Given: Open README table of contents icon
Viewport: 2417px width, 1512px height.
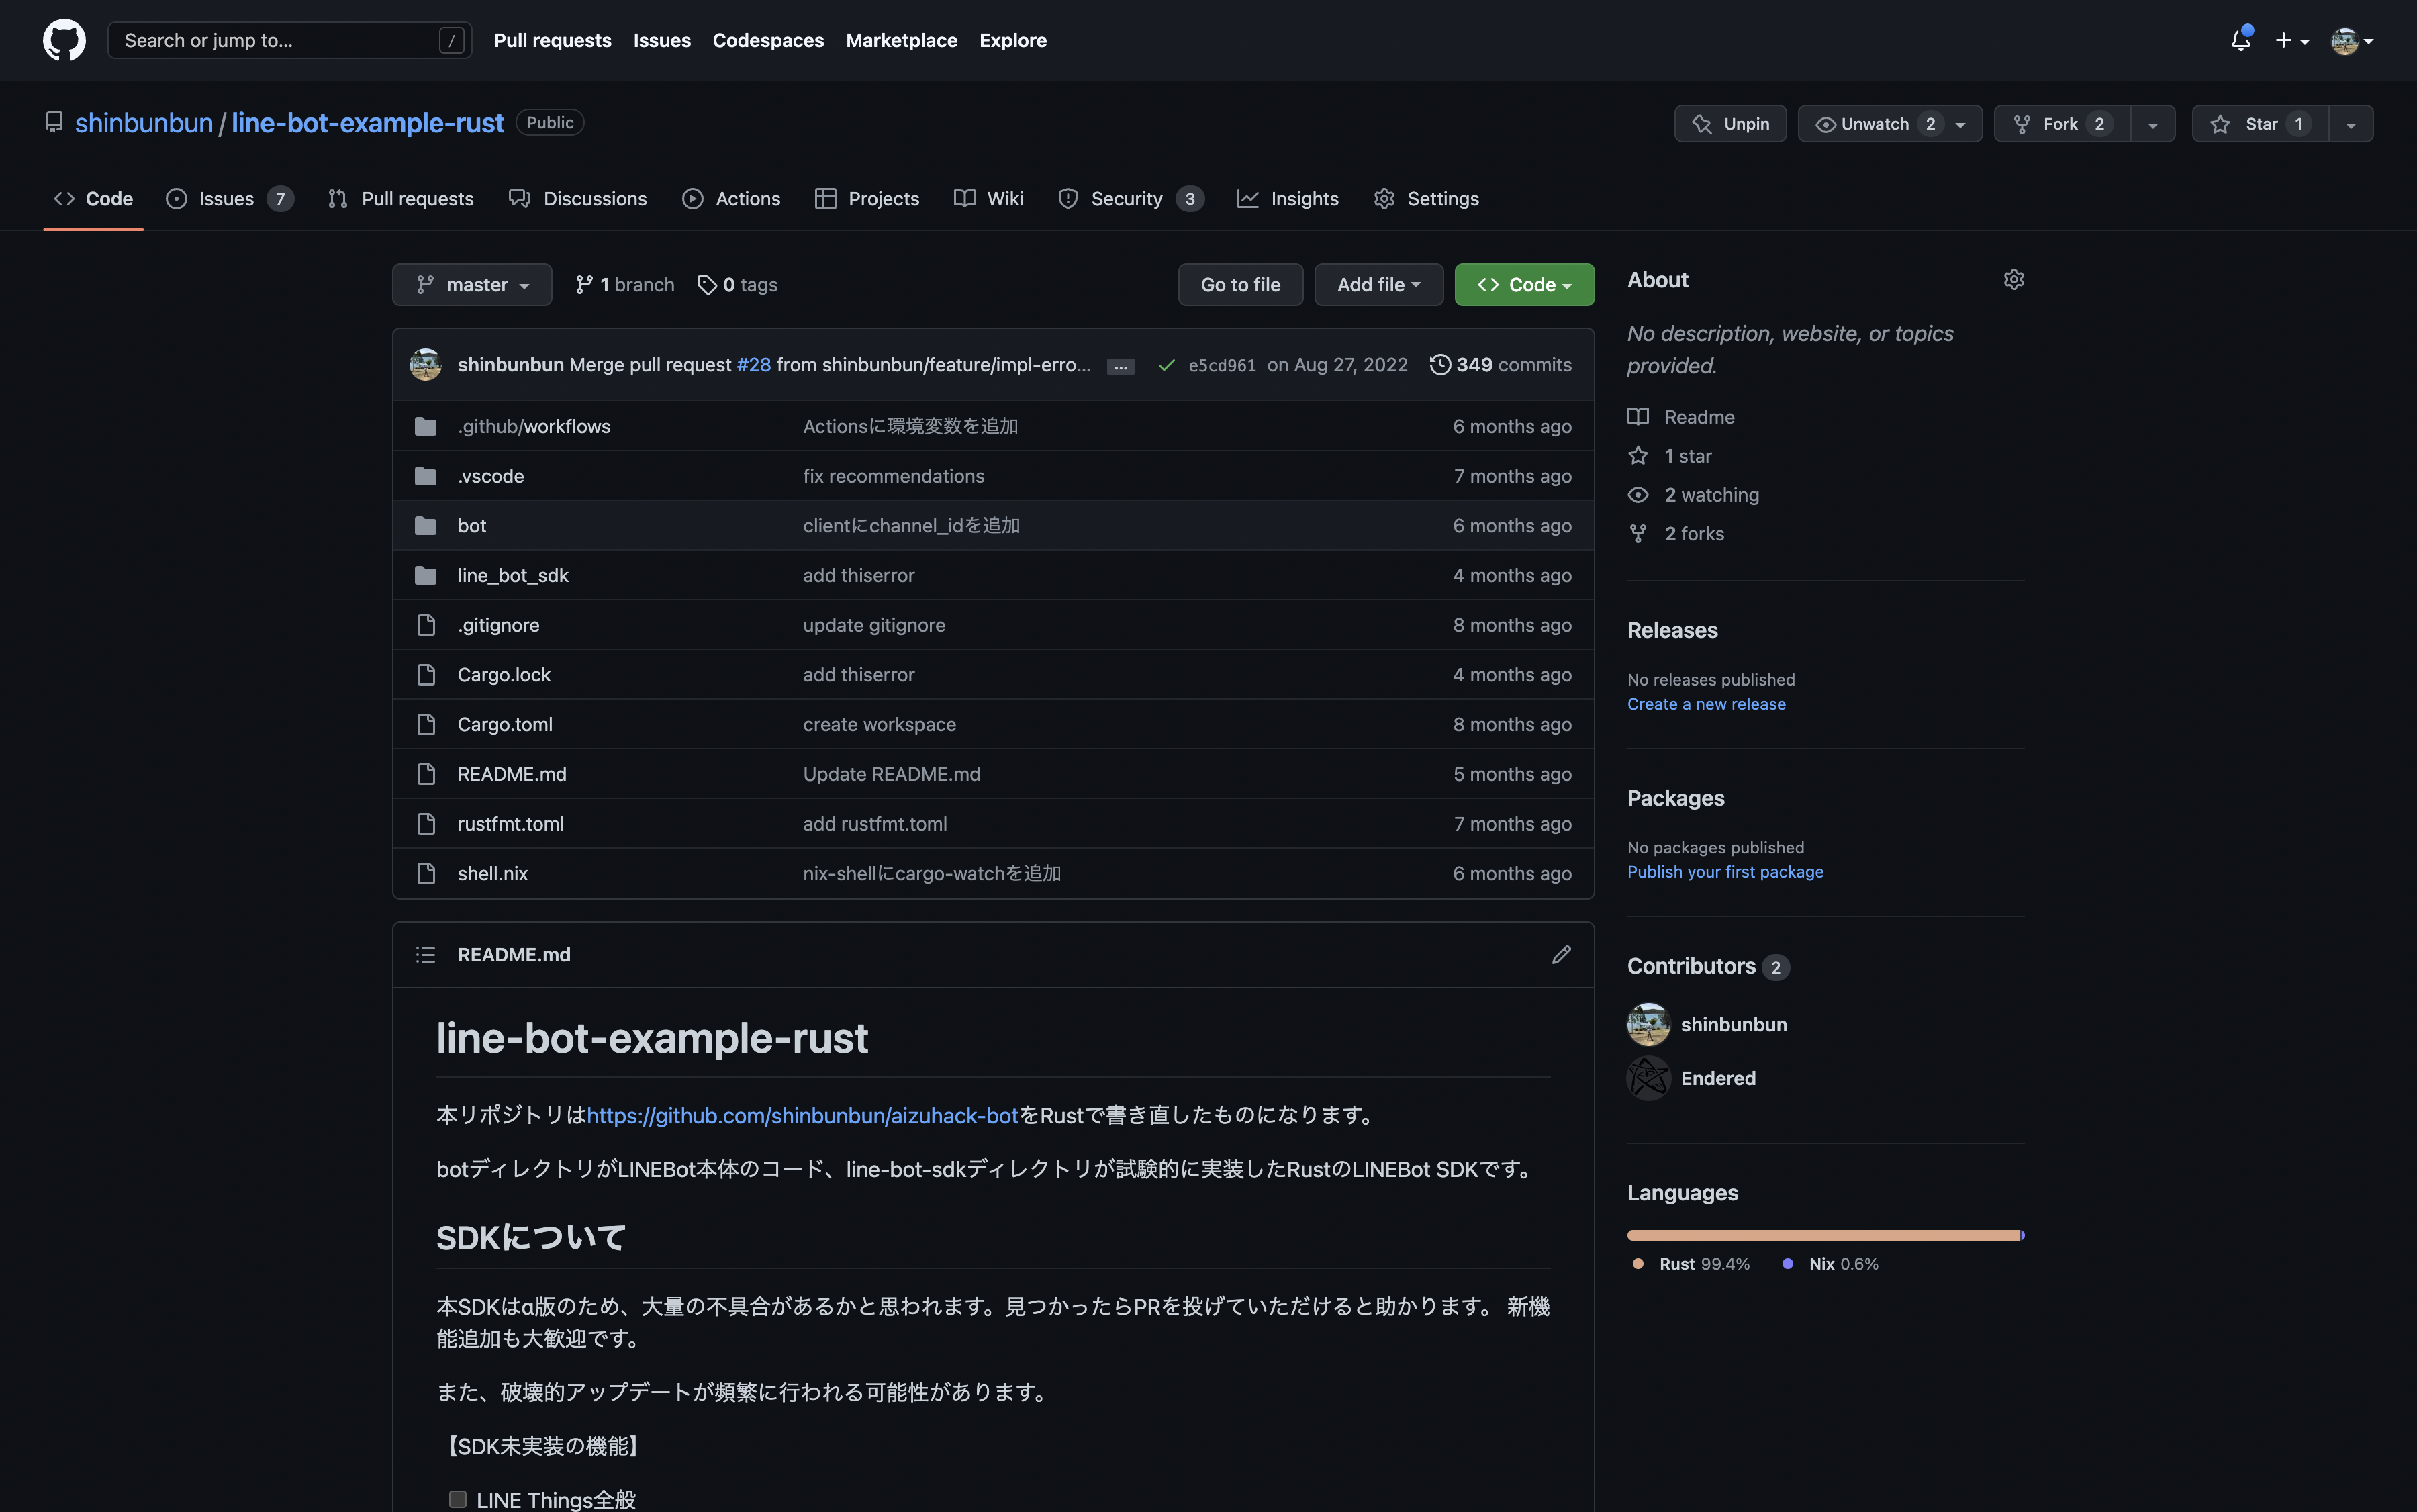Looking at the screenshot, I should (426, 955).
